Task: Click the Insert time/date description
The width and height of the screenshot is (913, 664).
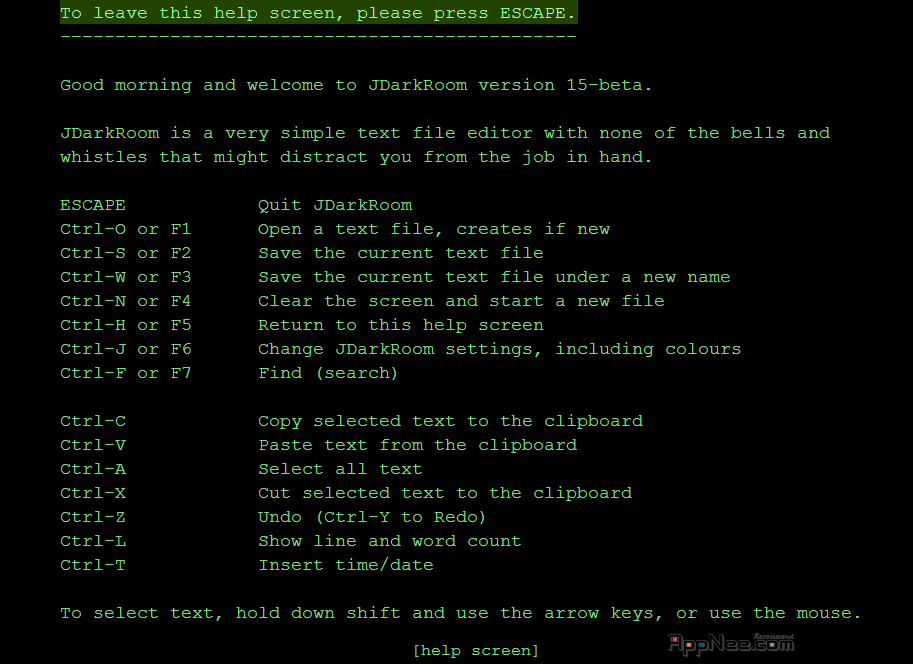Action: click(346, 565)
